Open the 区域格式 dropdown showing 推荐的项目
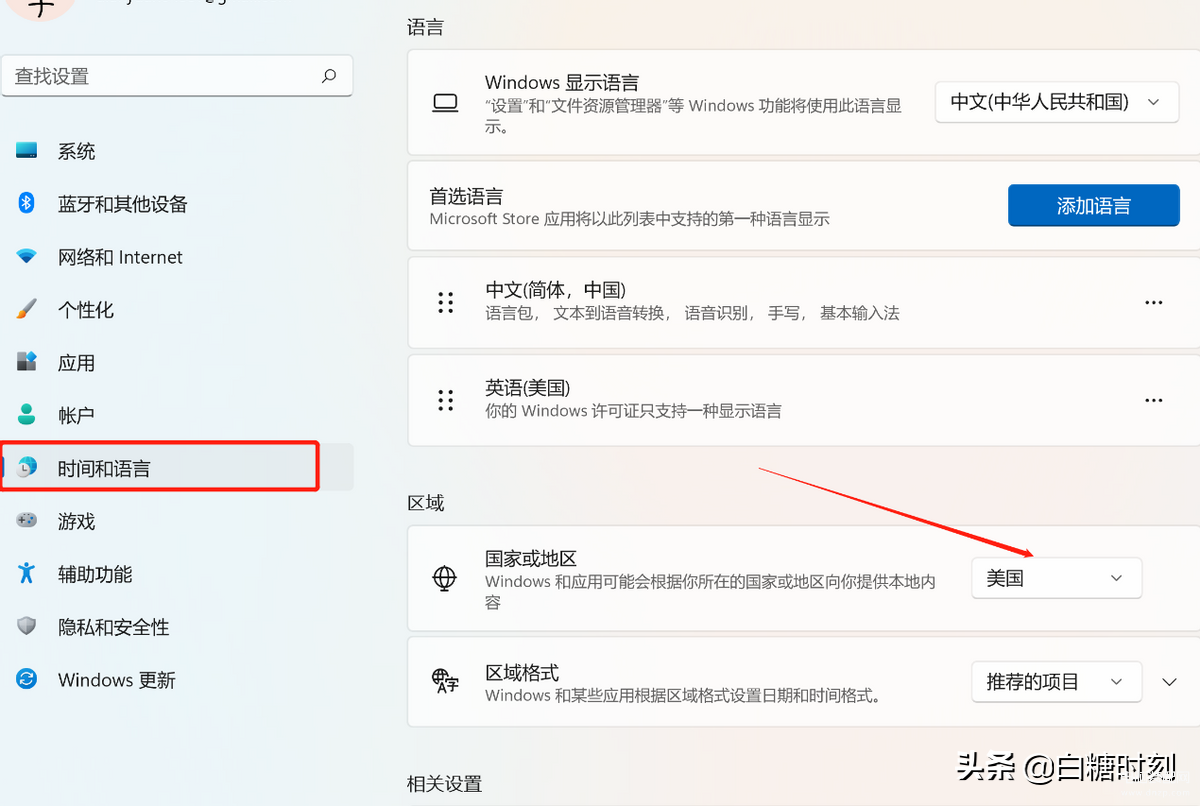The image size is (1200, 806). click(1056, 682)
